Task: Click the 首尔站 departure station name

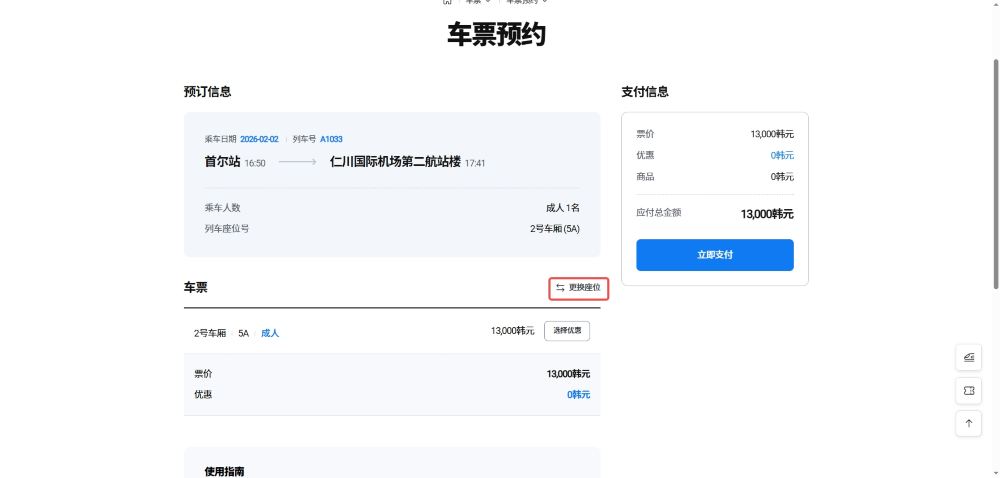Action: pyautogui.click(x=222, y=162)
